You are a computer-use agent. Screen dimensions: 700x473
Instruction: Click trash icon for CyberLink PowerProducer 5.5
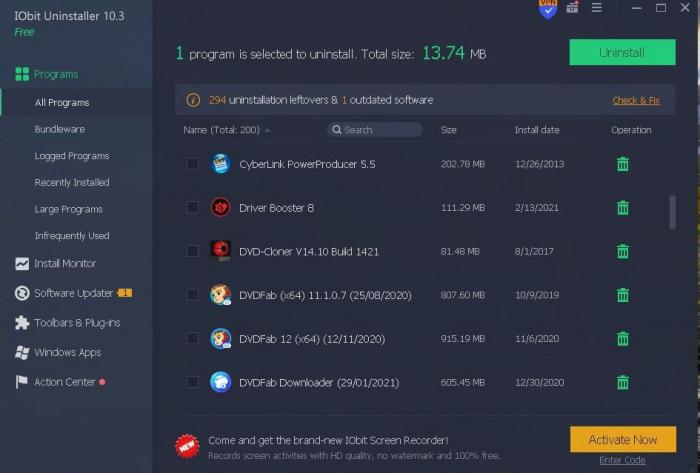[623, 164]
